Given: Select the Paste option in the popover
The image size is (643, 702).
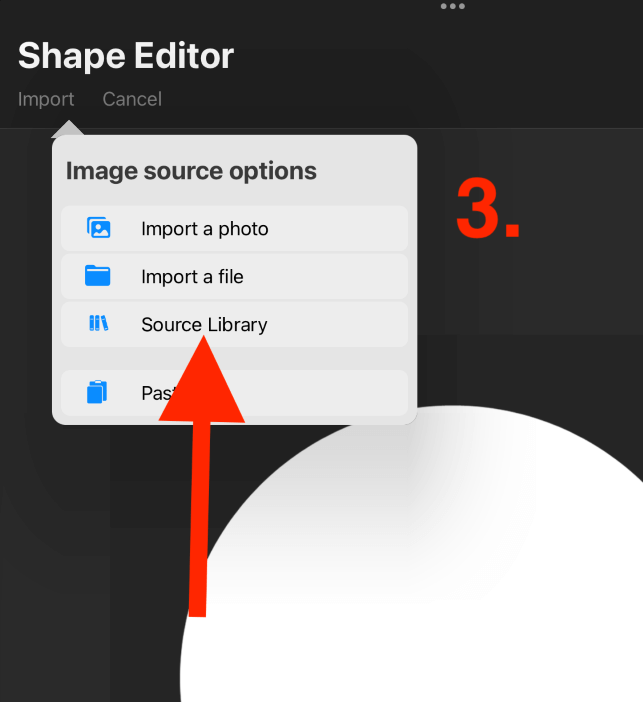Looking at the screenshot, I should click(234, 393).
